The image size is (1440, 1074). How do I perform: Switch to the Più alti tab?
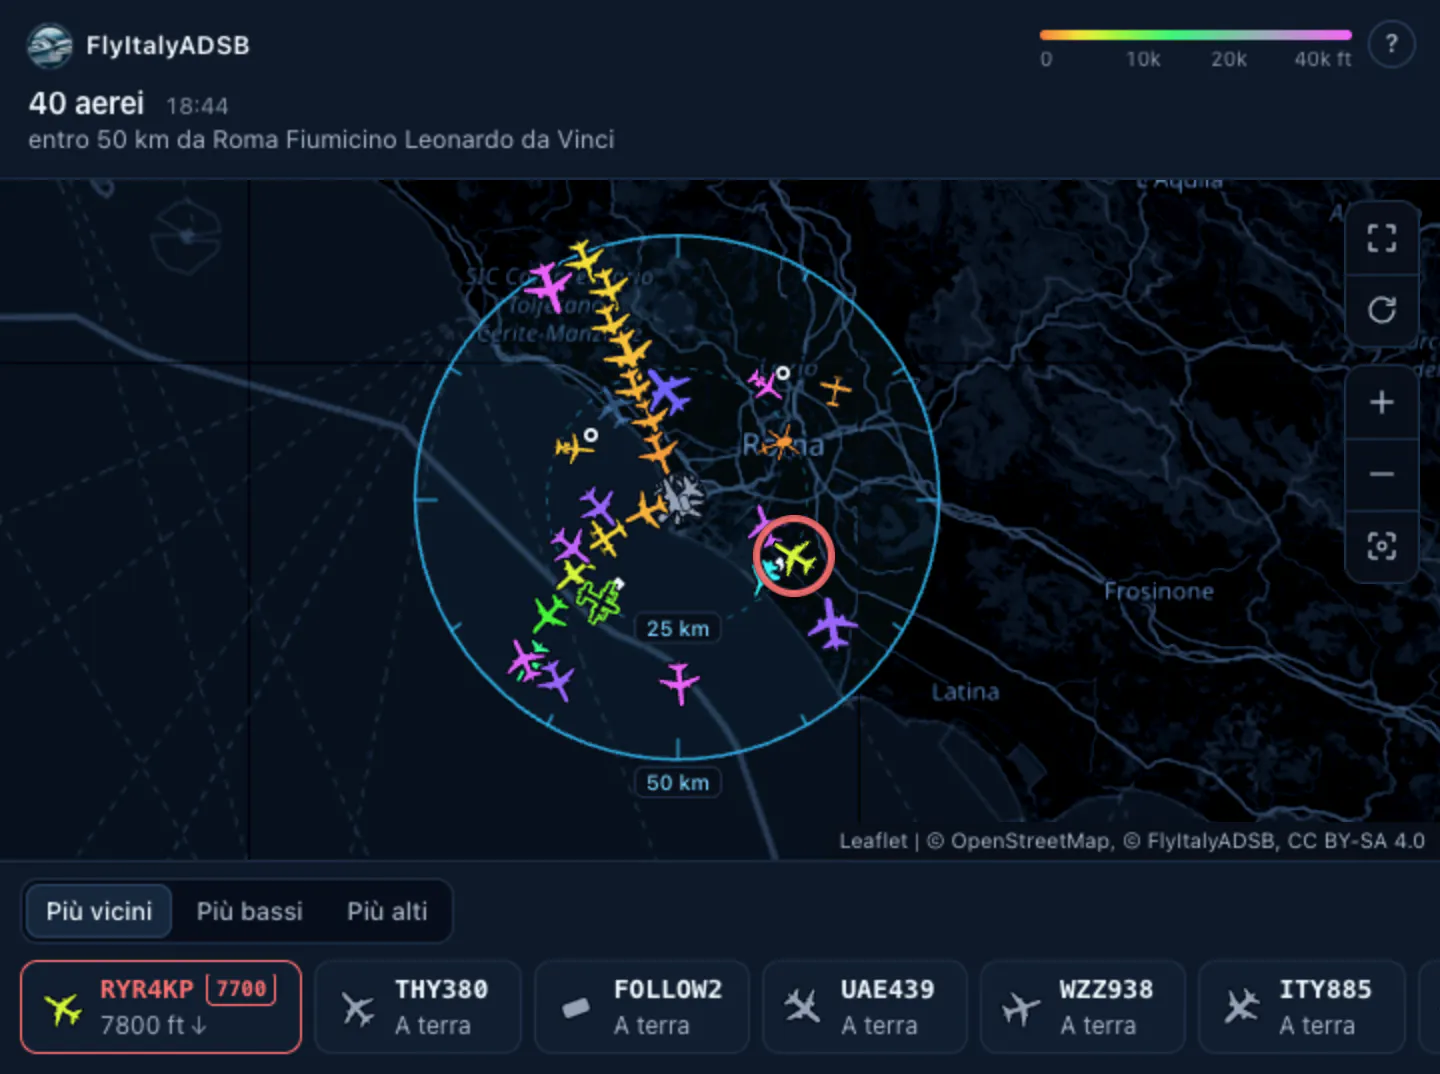click(x=387, y=911)
